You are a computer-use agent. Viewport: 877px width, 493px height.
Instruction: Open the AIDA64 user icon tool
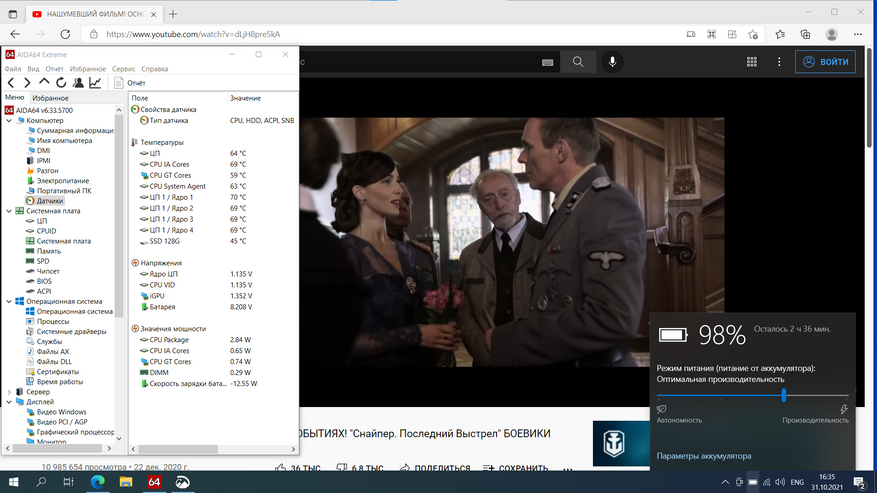click(x=78, y=83)
